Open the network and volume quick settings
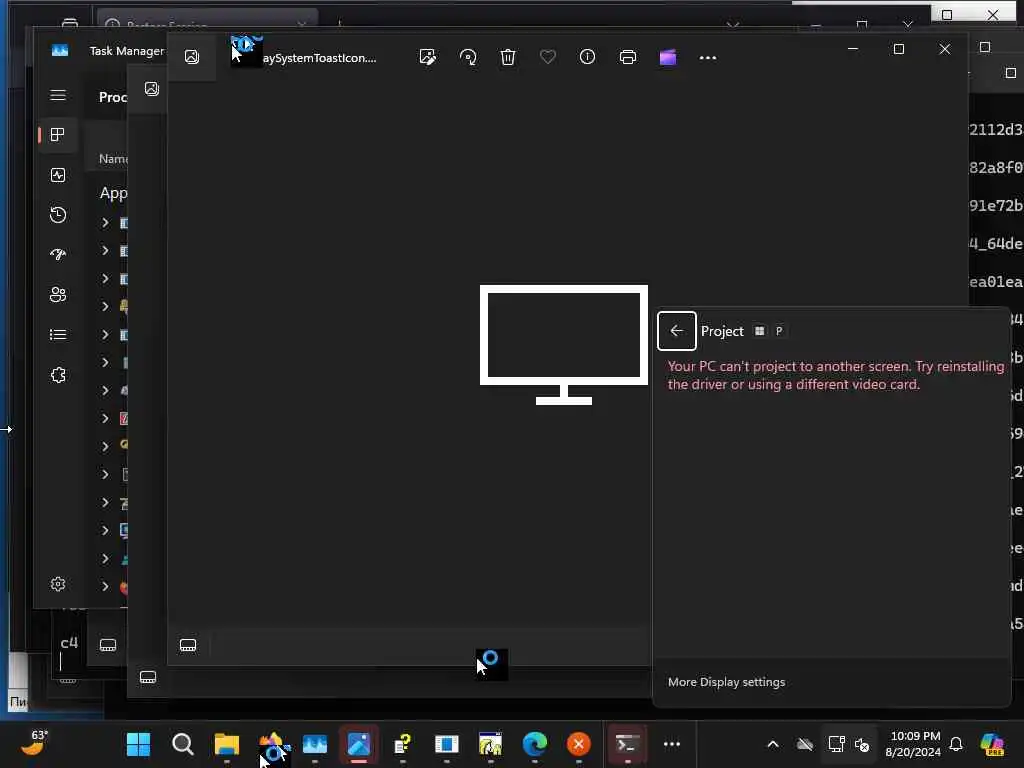Screen dimensions: 1024x768 pyautogui.click(x=848, y=744)
